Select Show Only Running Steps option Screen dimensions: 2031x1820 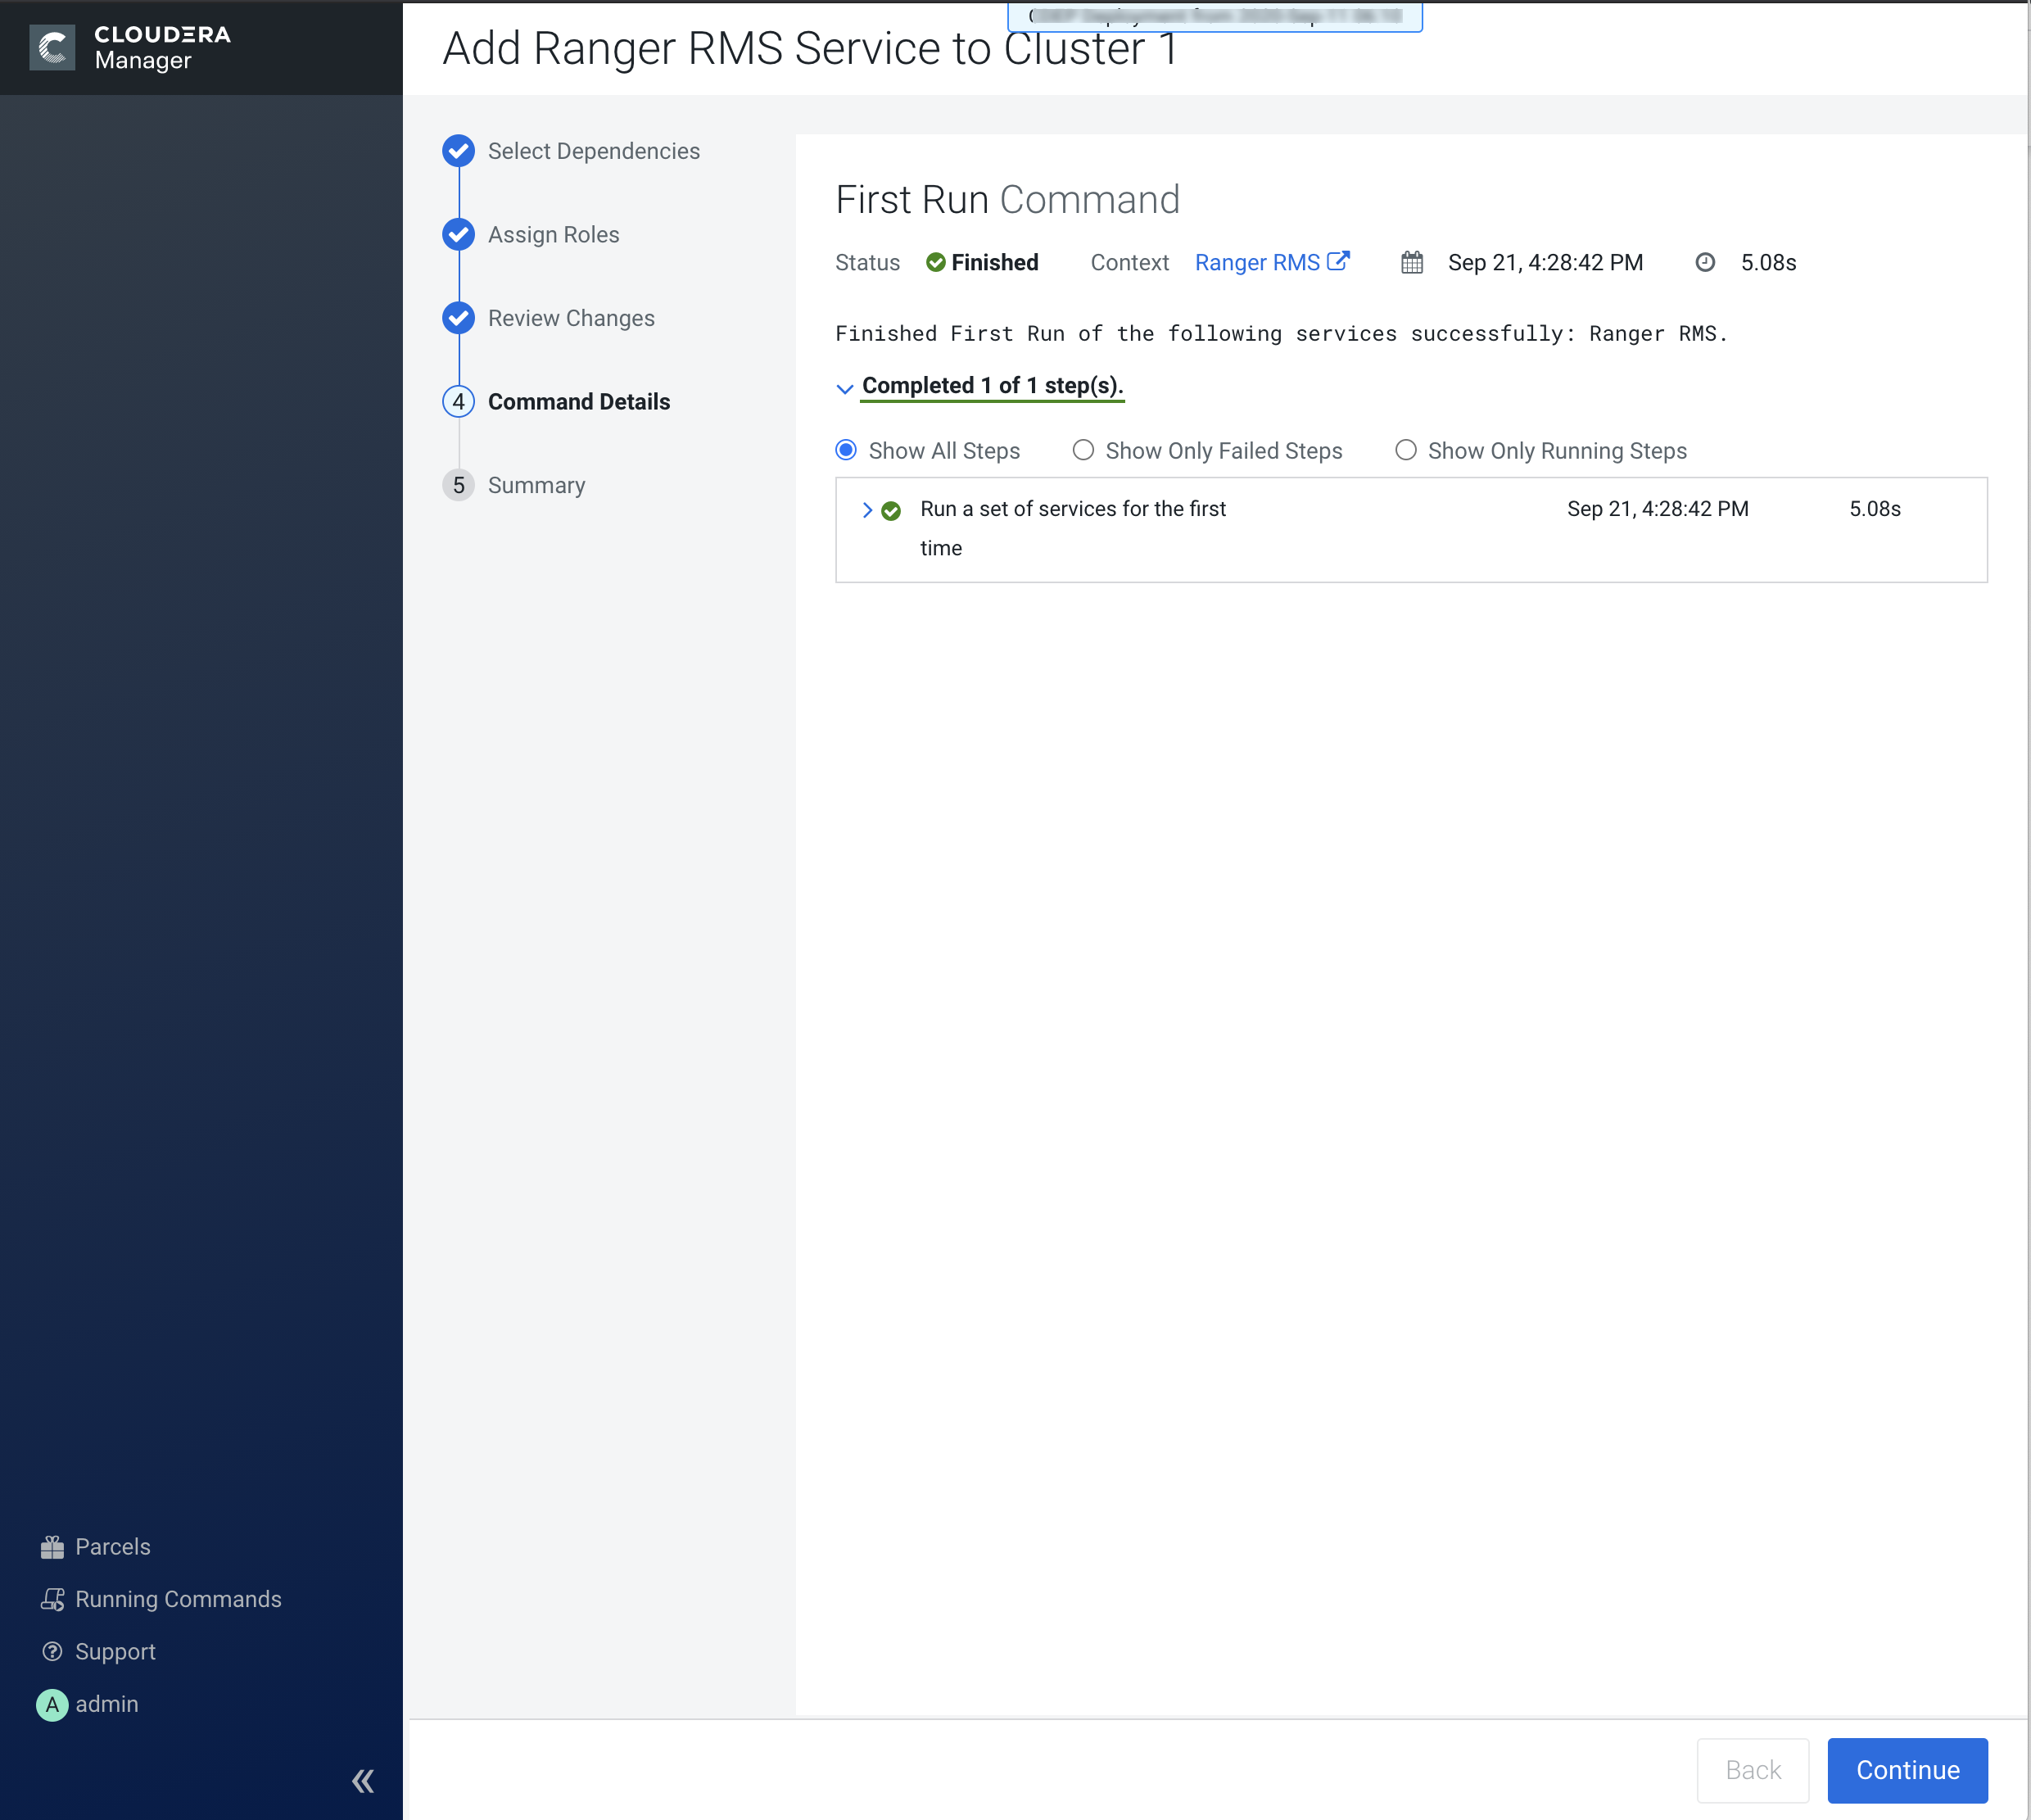tap(1405, 450)
